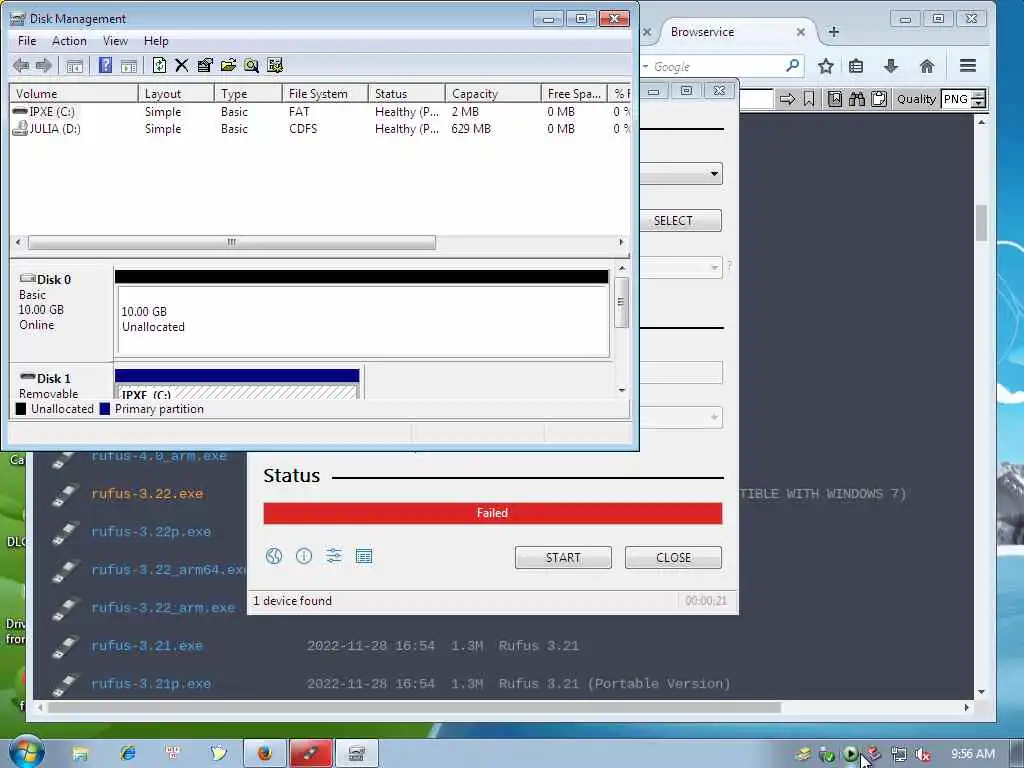The image size is (1024, 768).
Task: Click the volume list horizontal scrollbar thumb
Action: (231, 242)
